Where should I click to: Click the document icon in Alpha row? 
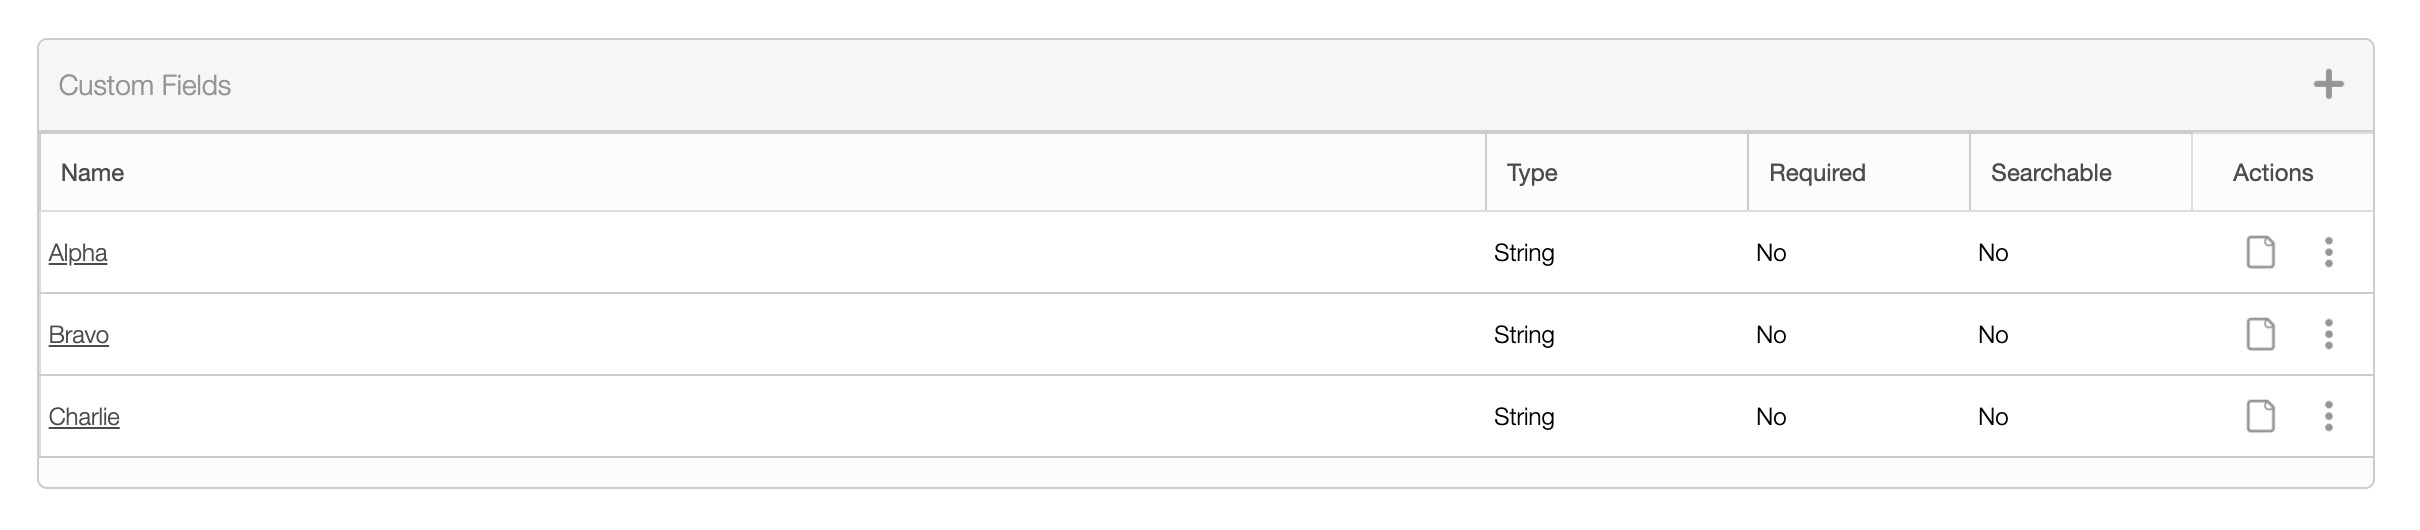tap(2260, 252)
